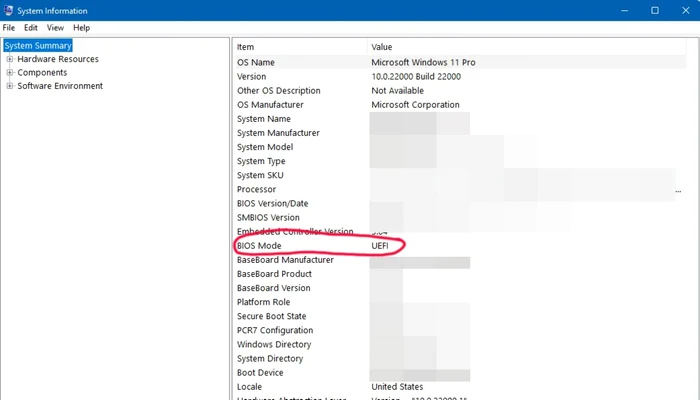The height and width of the screenshot is (400, 700).
Task: Click the 10.0.22000 Build 22000 value
Action: [x=416, y=77]
